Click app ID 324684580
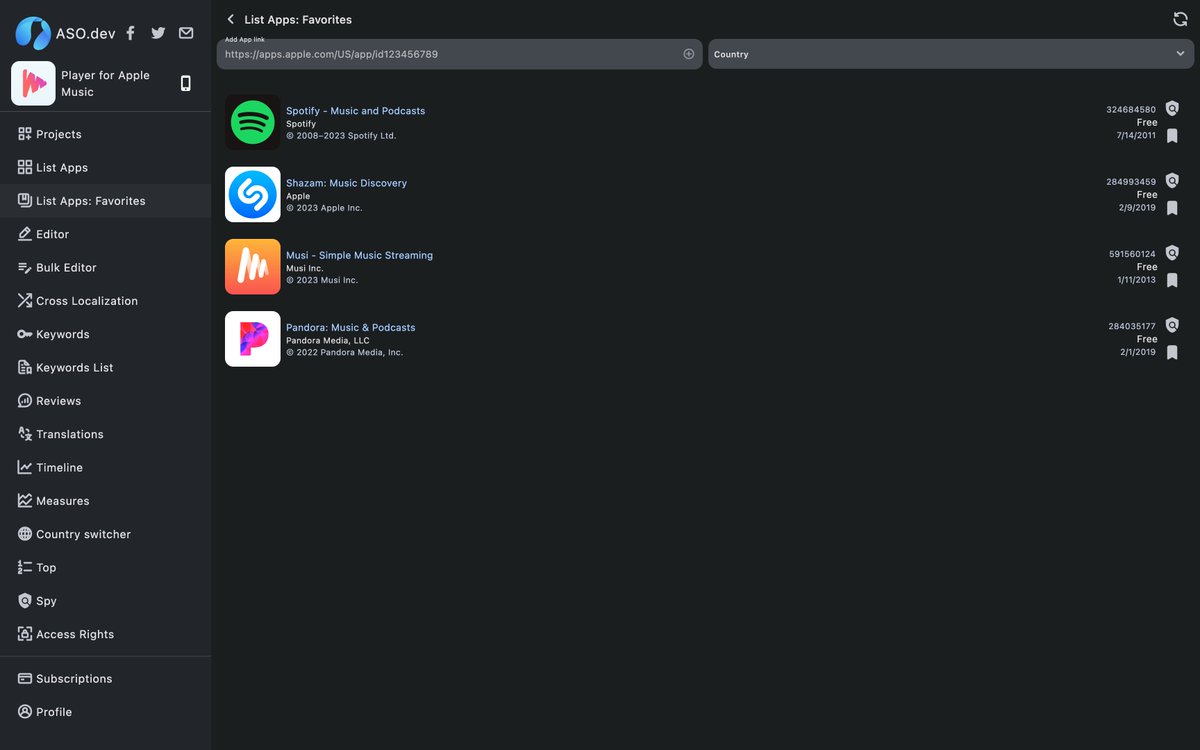The image size is (1200, 750). click(x=1131, y=110)
